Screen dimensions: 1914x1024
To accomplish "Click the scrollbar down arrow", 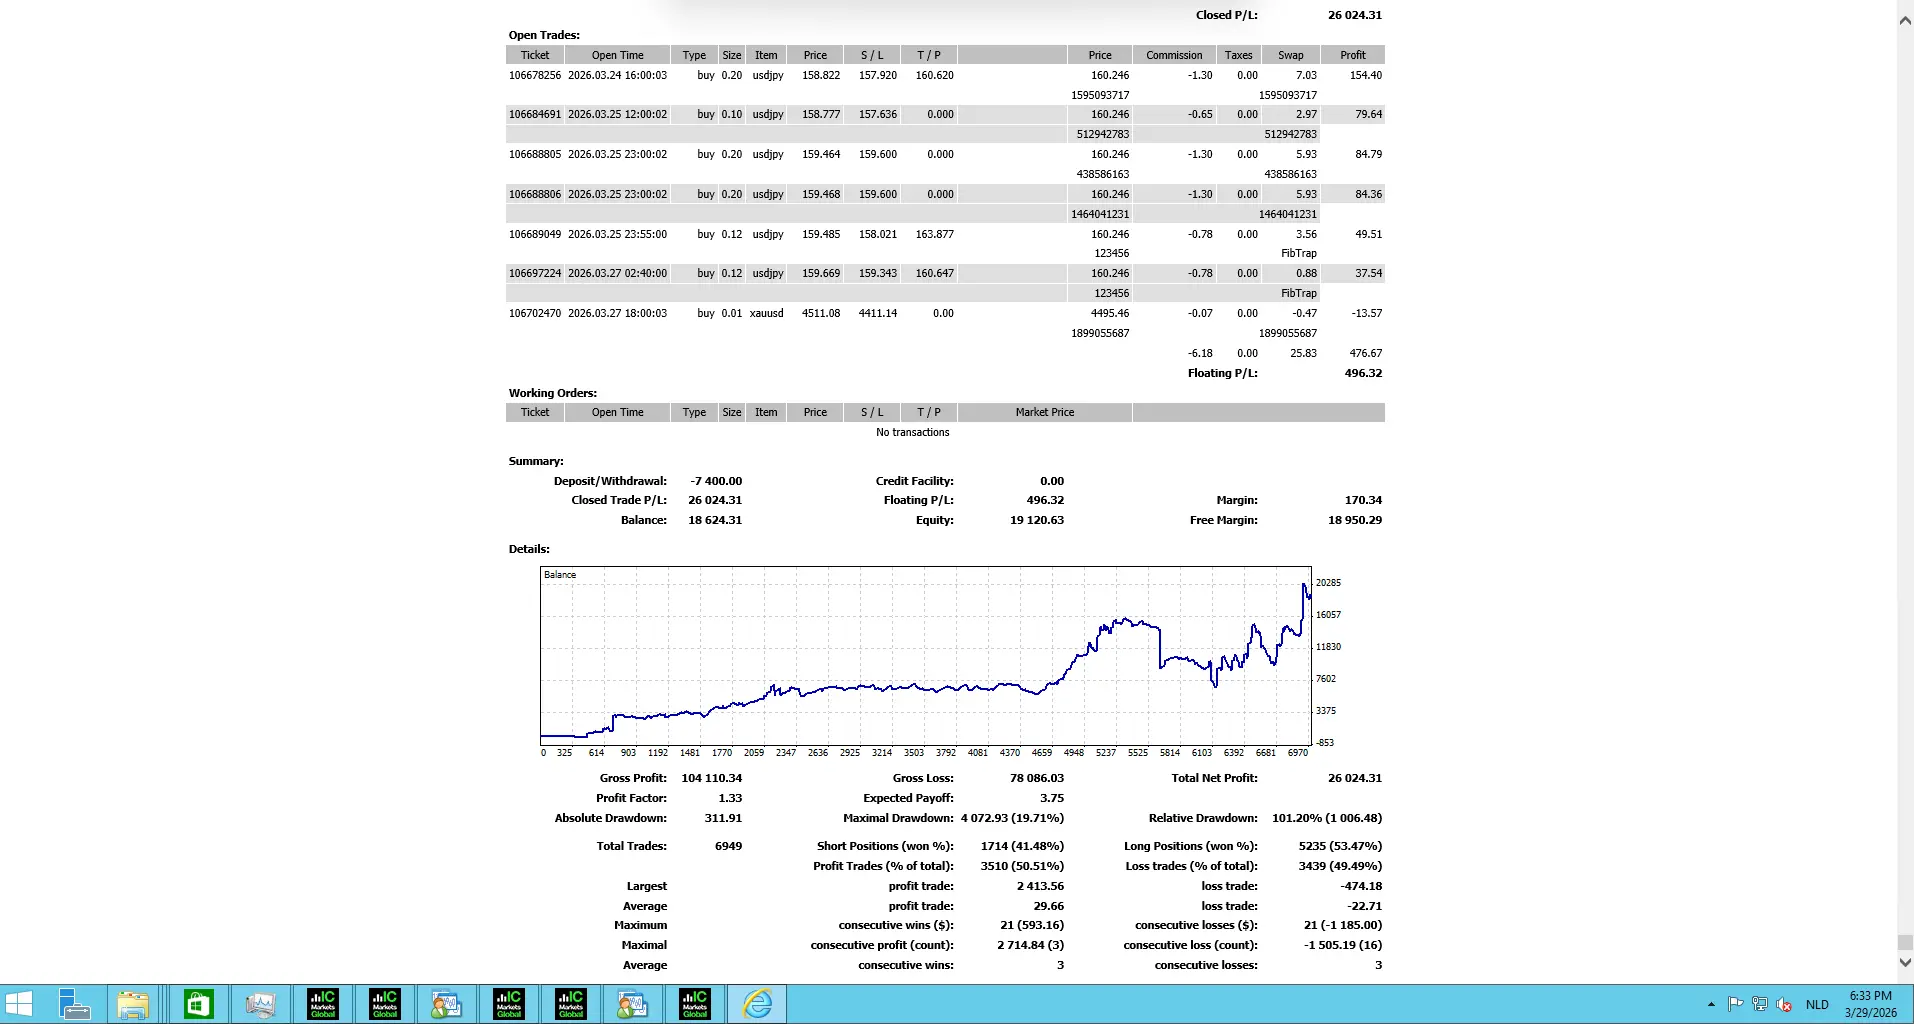I will click(1905, 962).
